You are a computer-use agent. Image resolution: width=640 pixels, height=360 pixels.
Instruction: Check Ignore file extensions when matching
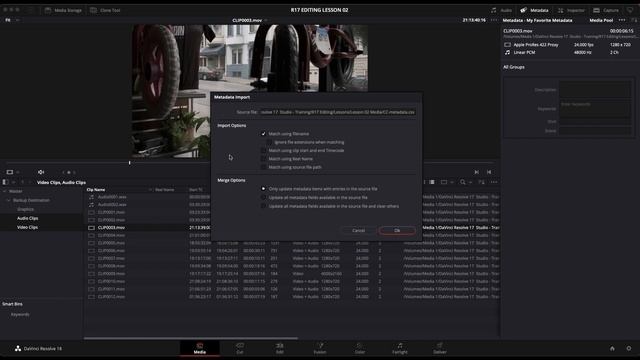(269, 142)
